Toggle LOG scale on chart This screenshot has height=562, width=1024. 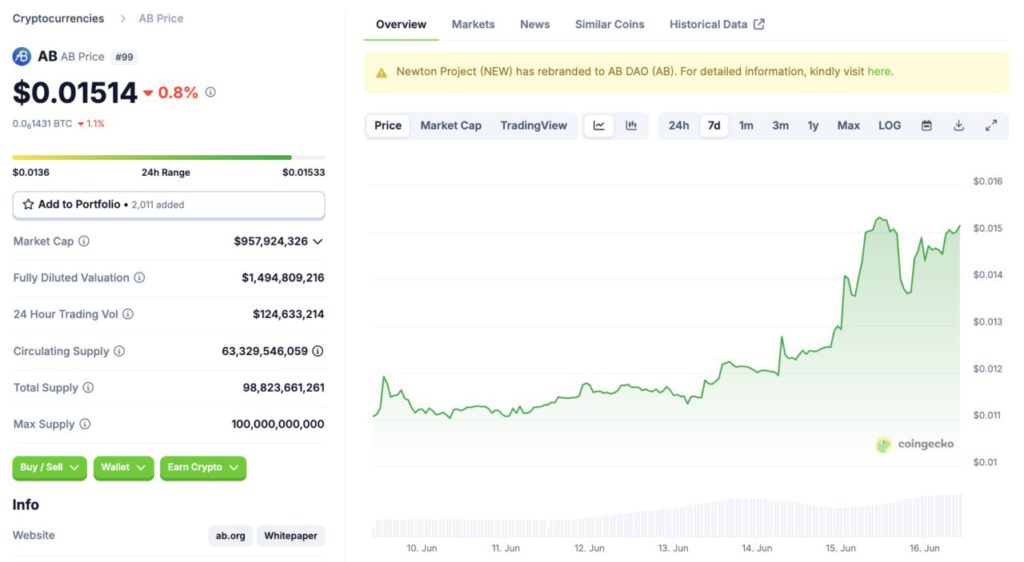(889, 125)
